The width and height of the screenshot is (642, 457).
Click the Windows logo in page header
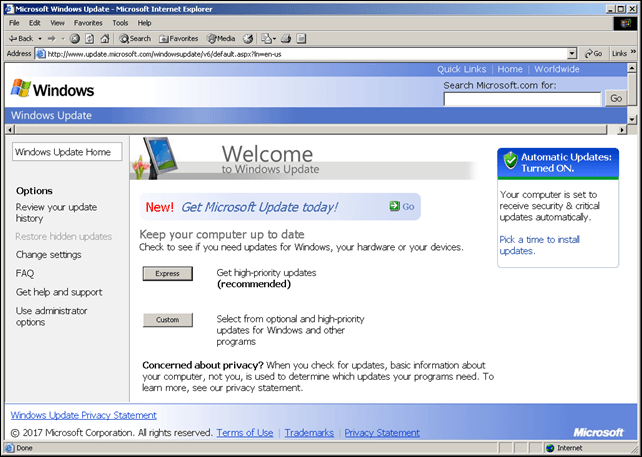pos(52,89)
